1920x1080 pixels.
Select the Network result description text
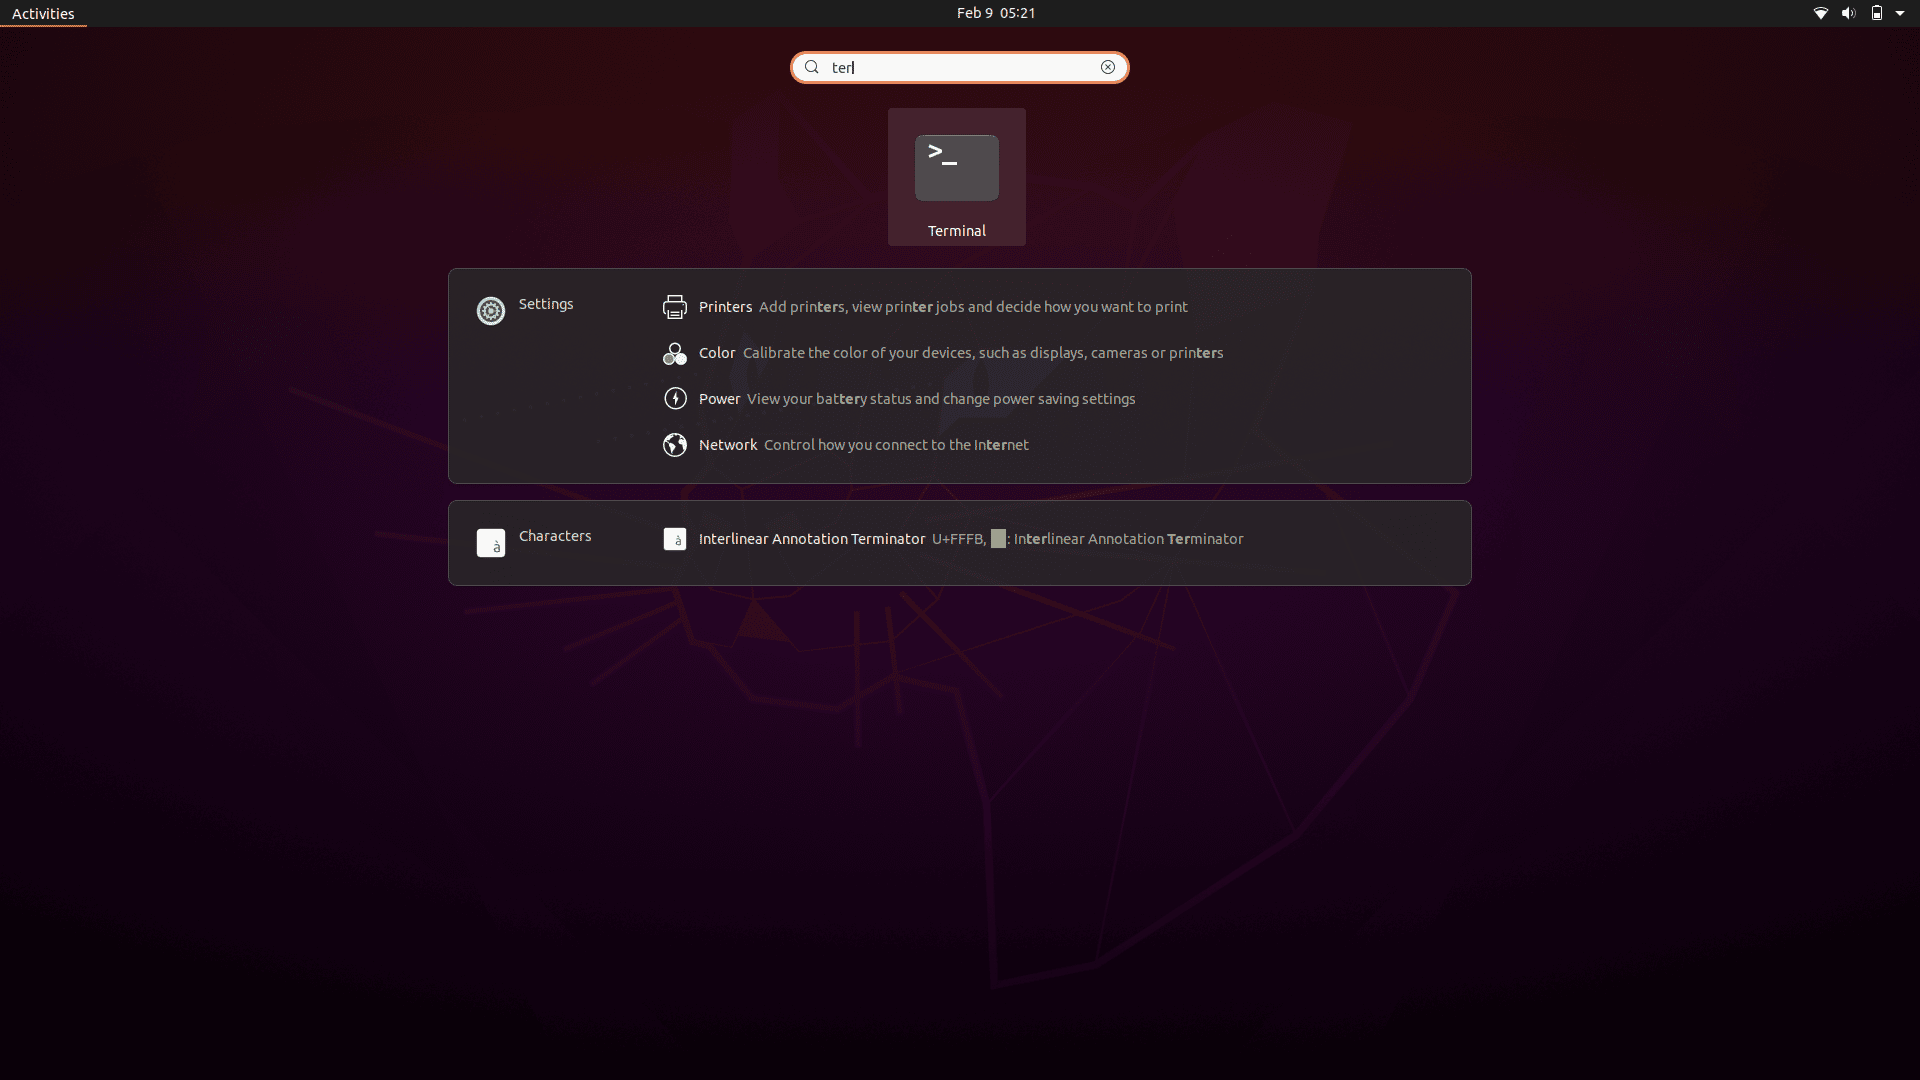click(896, 445)
